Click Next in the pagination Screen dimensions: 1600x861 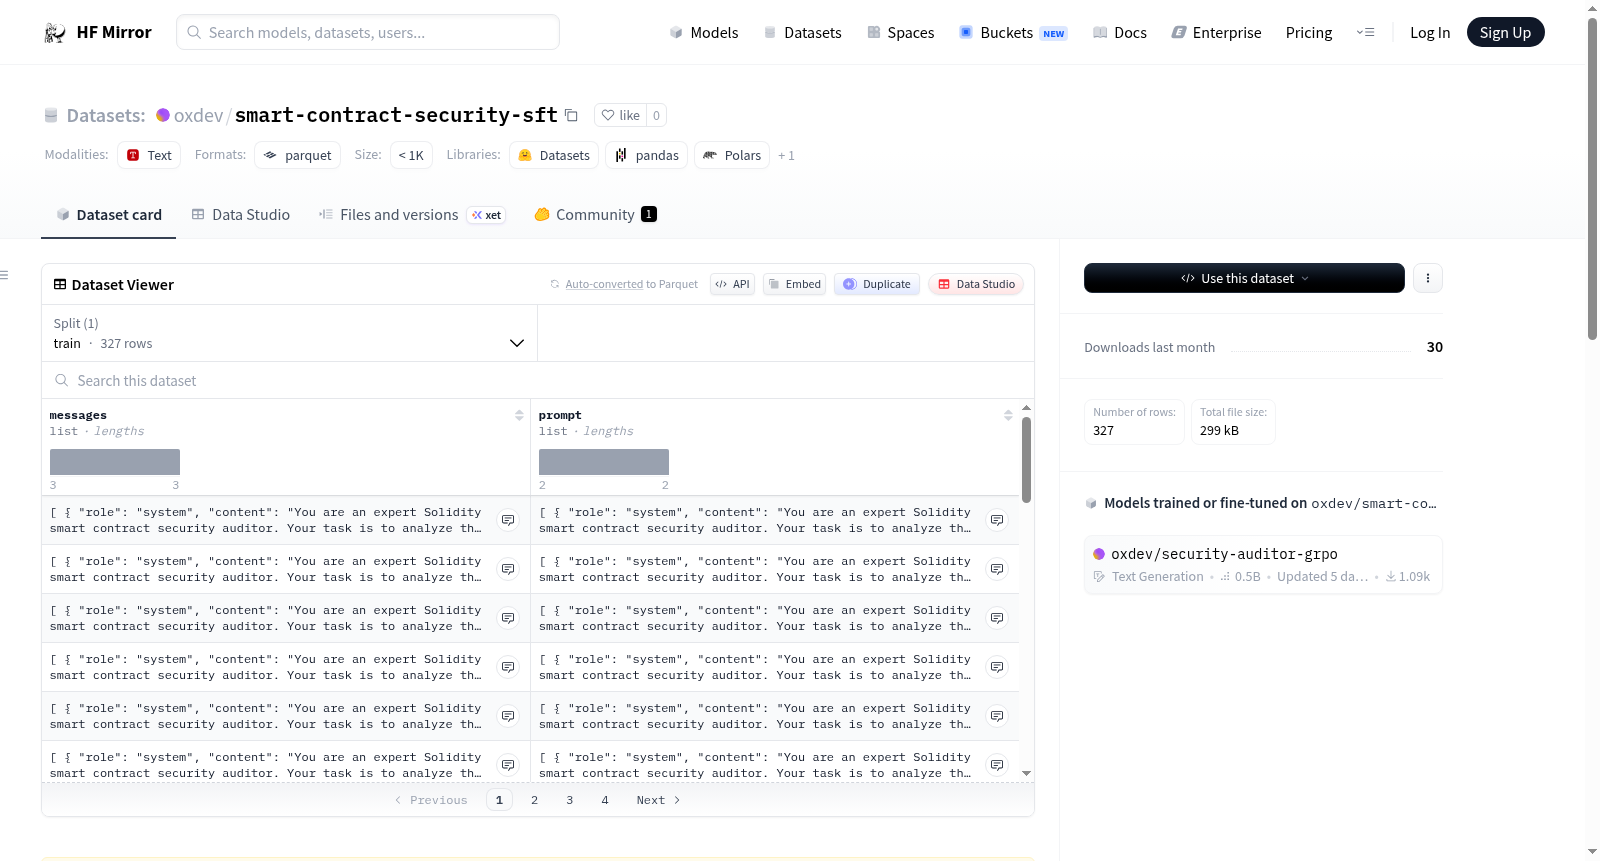pos(658,800)
